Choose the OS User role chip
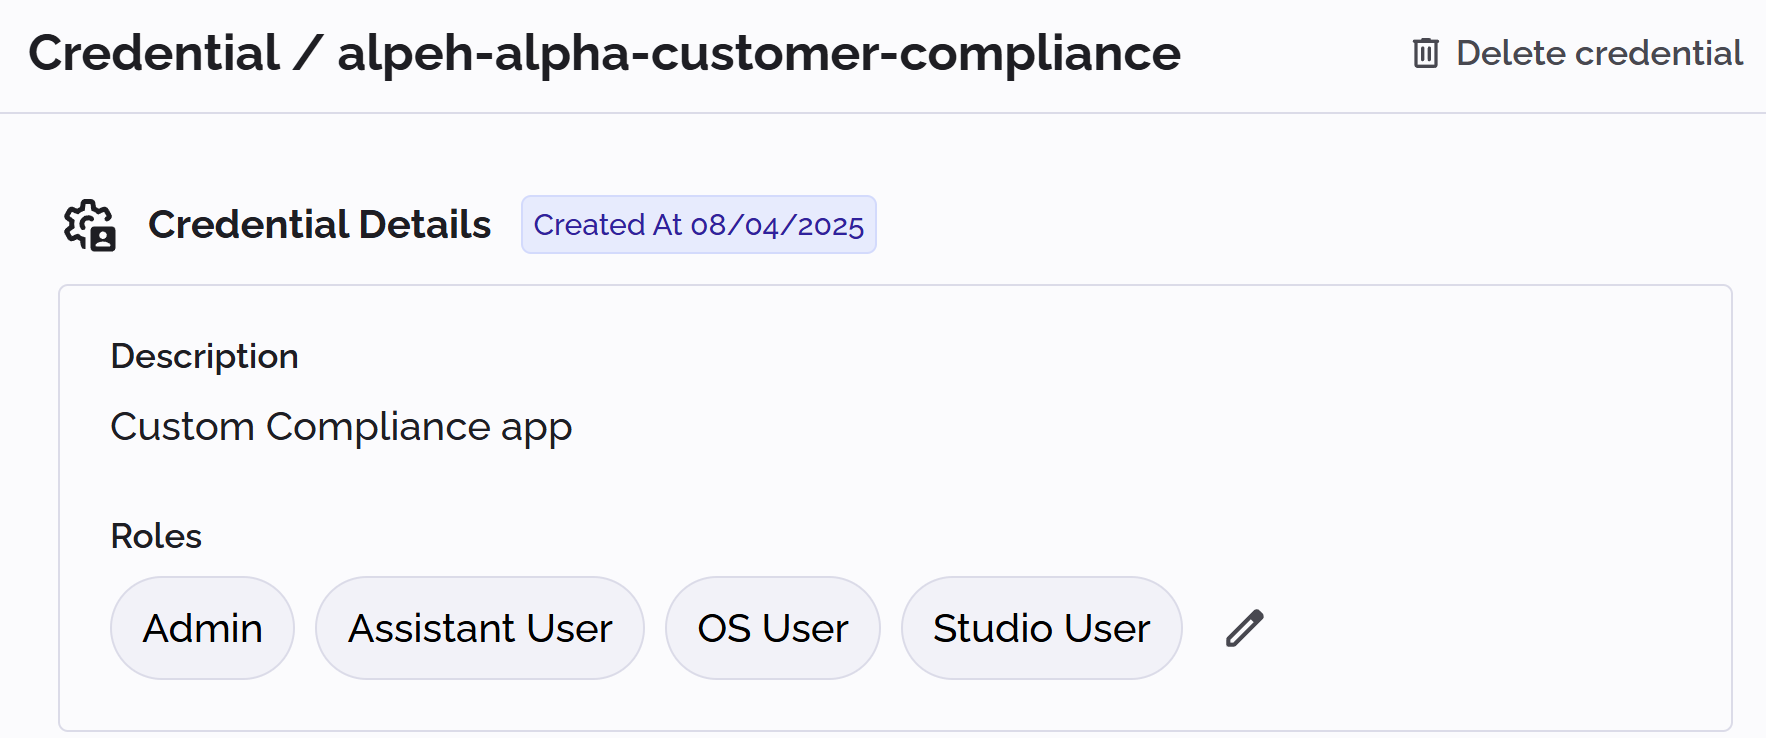 (x=773, y=628)
